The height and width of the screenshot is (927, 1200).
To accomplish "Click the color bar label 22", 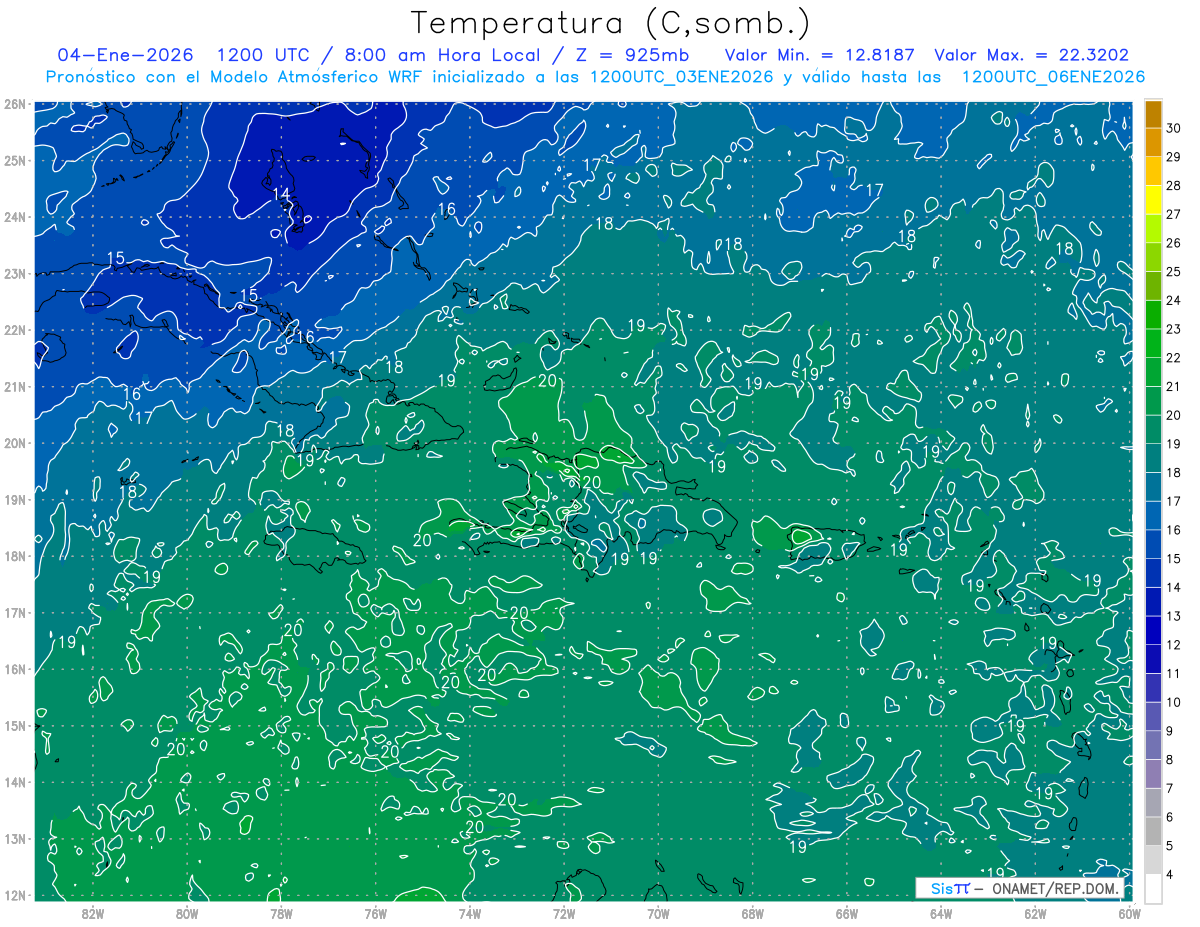I will pyautogui.click(x=1174, y=358).
